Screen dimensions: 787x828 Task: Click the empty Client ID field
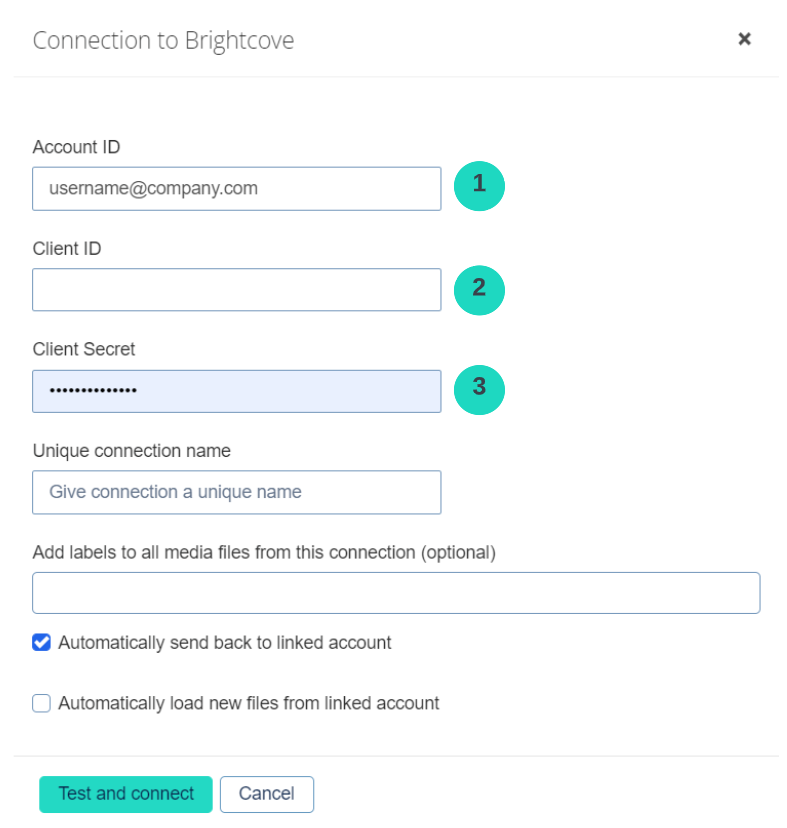click(x=236, y=290)
